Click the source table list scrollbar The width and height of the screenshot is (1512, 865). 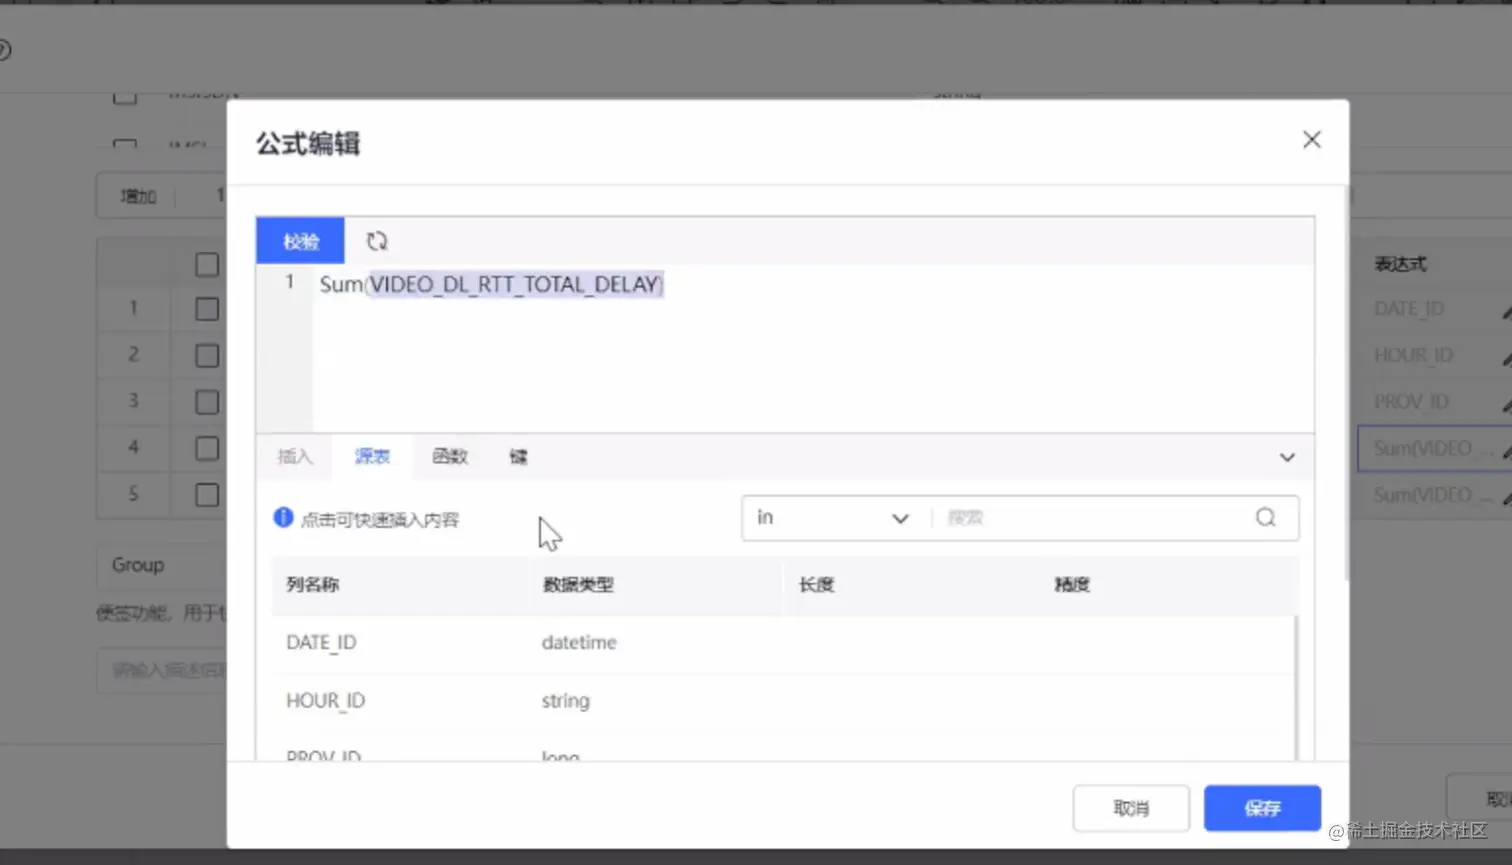[x=1296, y=688]
